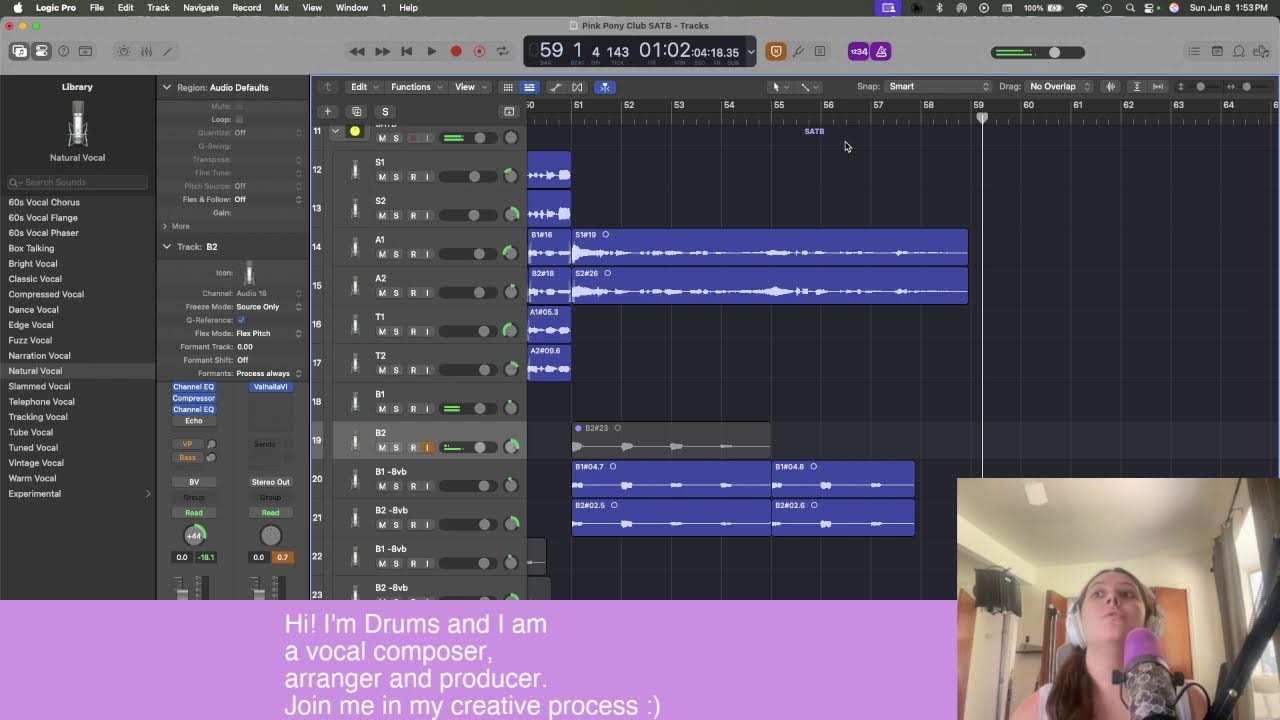Image resolution: width=1280 pixels, height=720 pixels.
Task: Toggle the Inspector button in control bar
Action: tap(41, 51)
